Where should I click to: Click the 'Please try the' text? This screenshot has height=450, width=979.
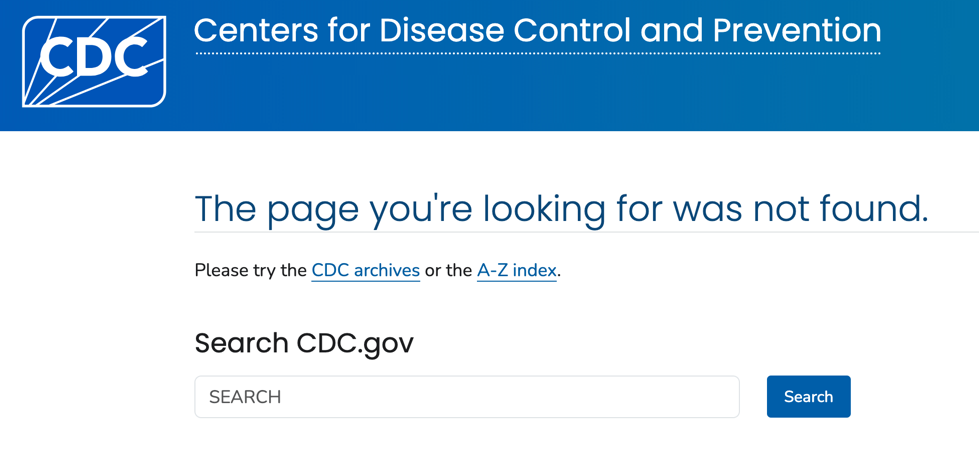click(x=250, y=270)
